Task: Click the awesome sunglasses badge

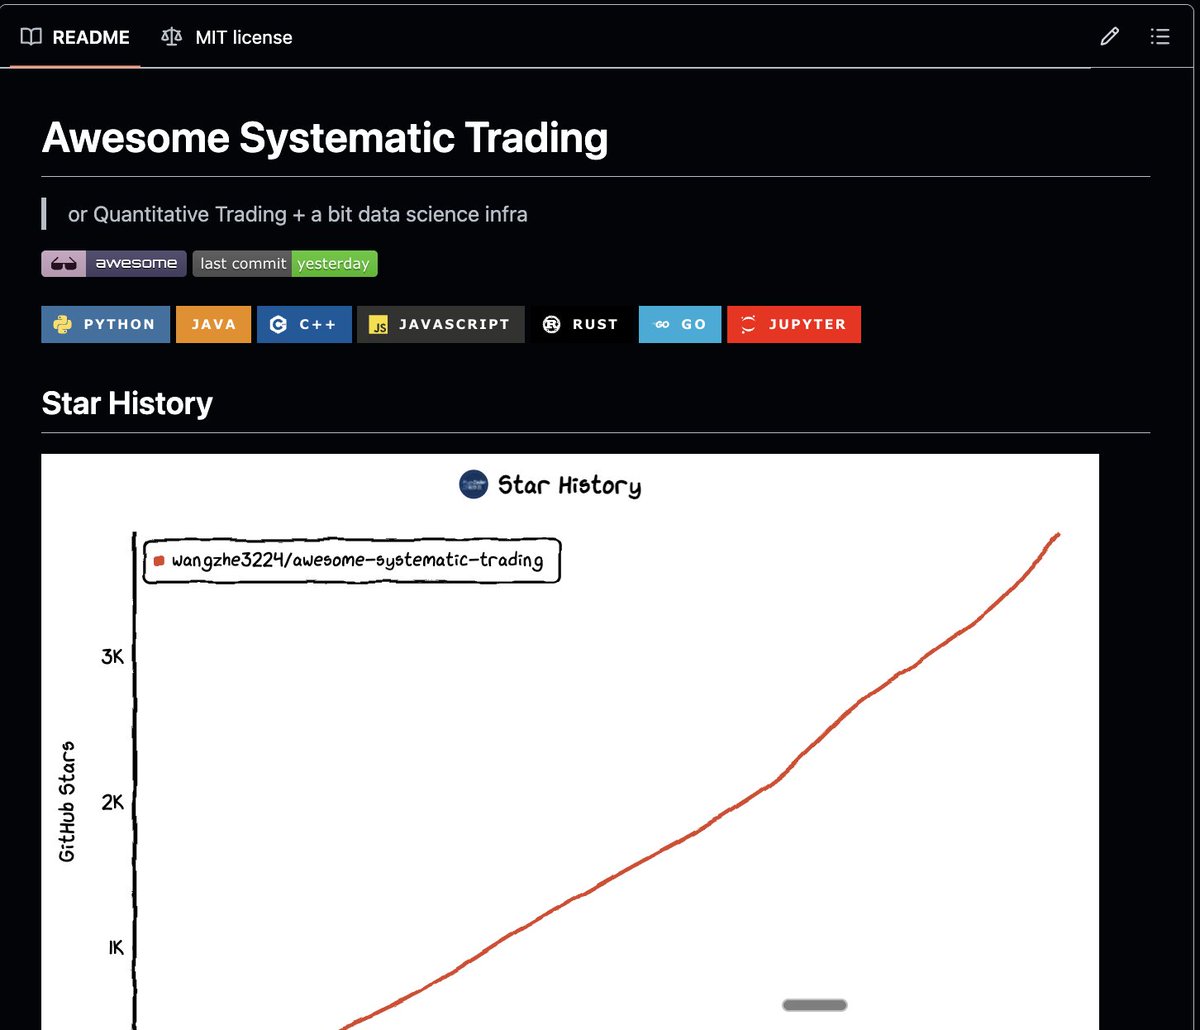Action: [x=114, y=264]
